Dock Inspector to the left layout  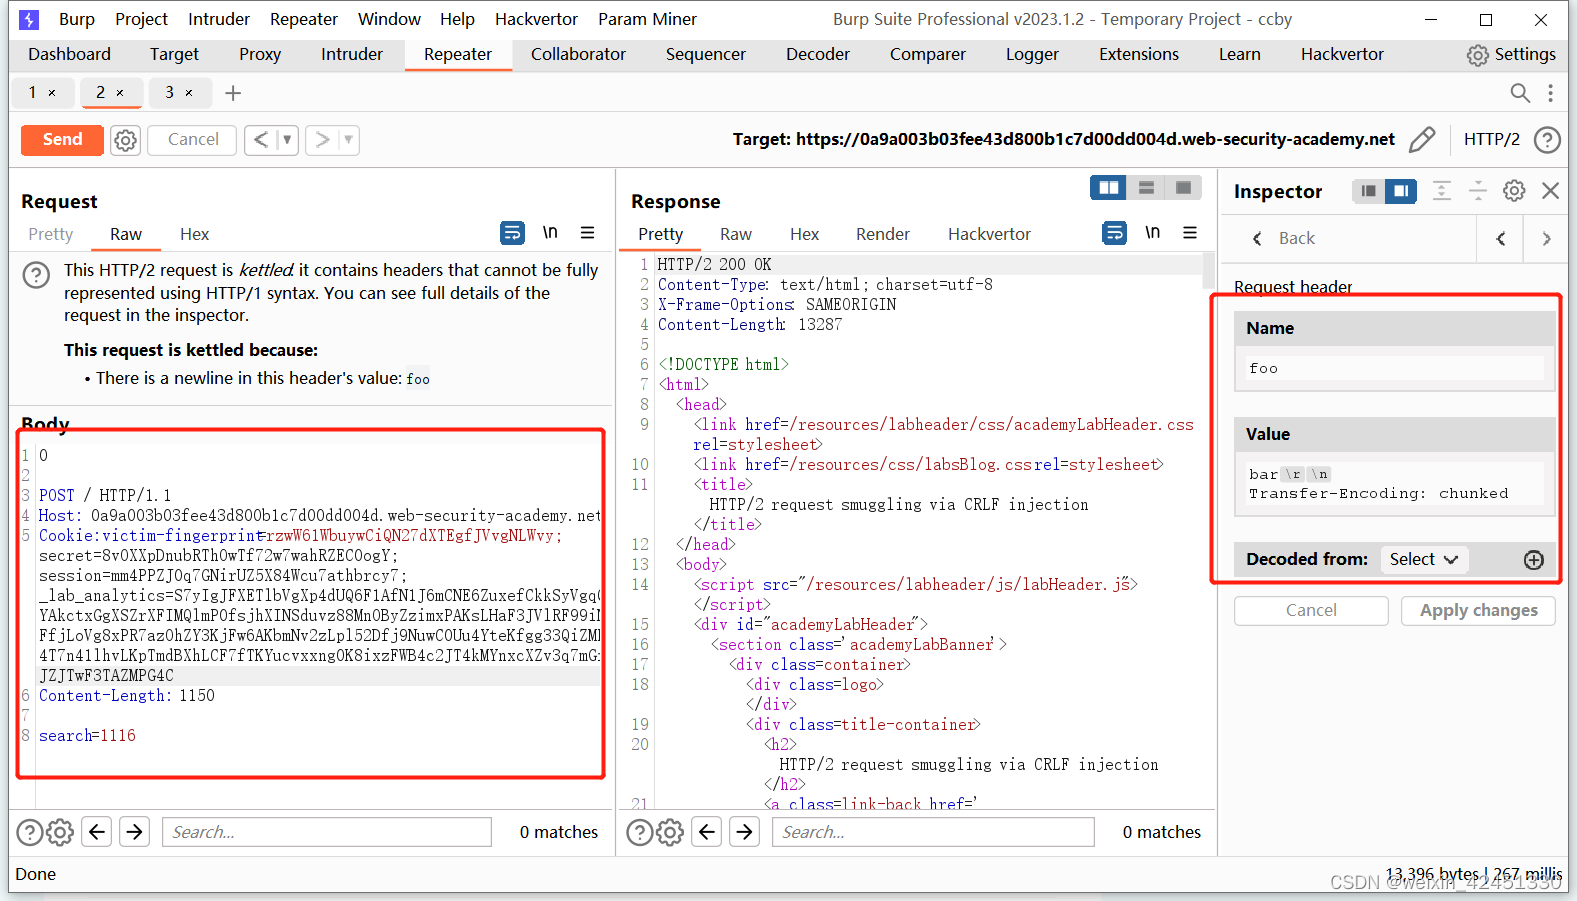pos(1368,191)
